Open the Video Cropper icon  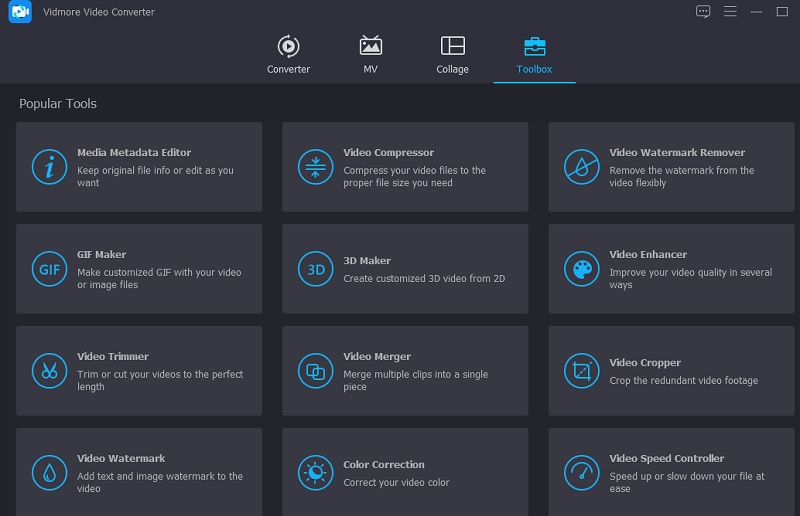(581, 371)
